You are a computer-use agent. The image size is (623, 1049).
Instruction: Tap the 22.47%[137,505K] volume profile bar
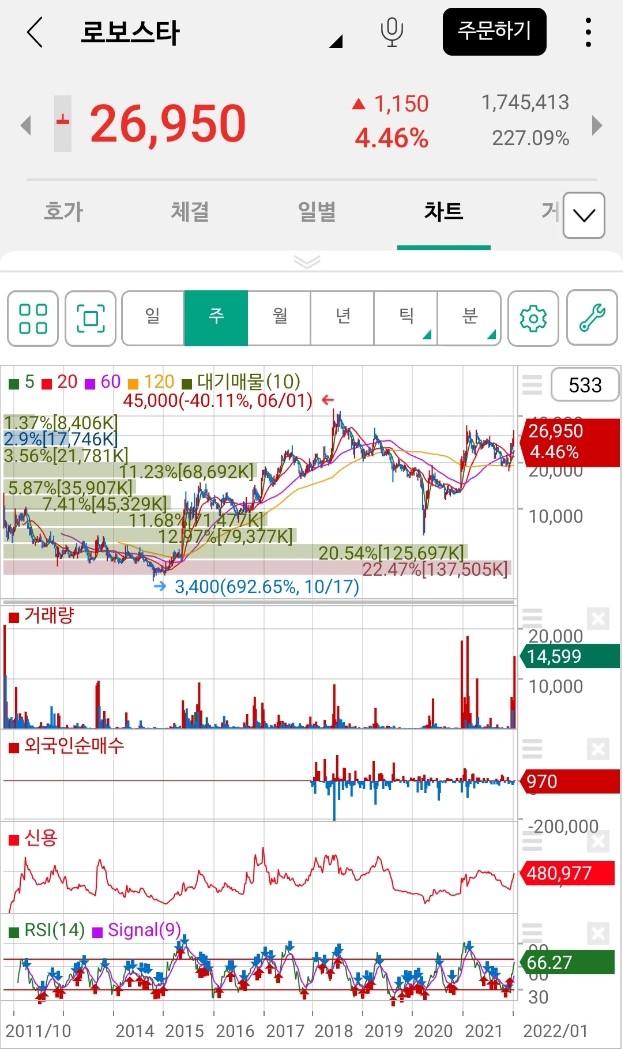(x=257, y=569)
